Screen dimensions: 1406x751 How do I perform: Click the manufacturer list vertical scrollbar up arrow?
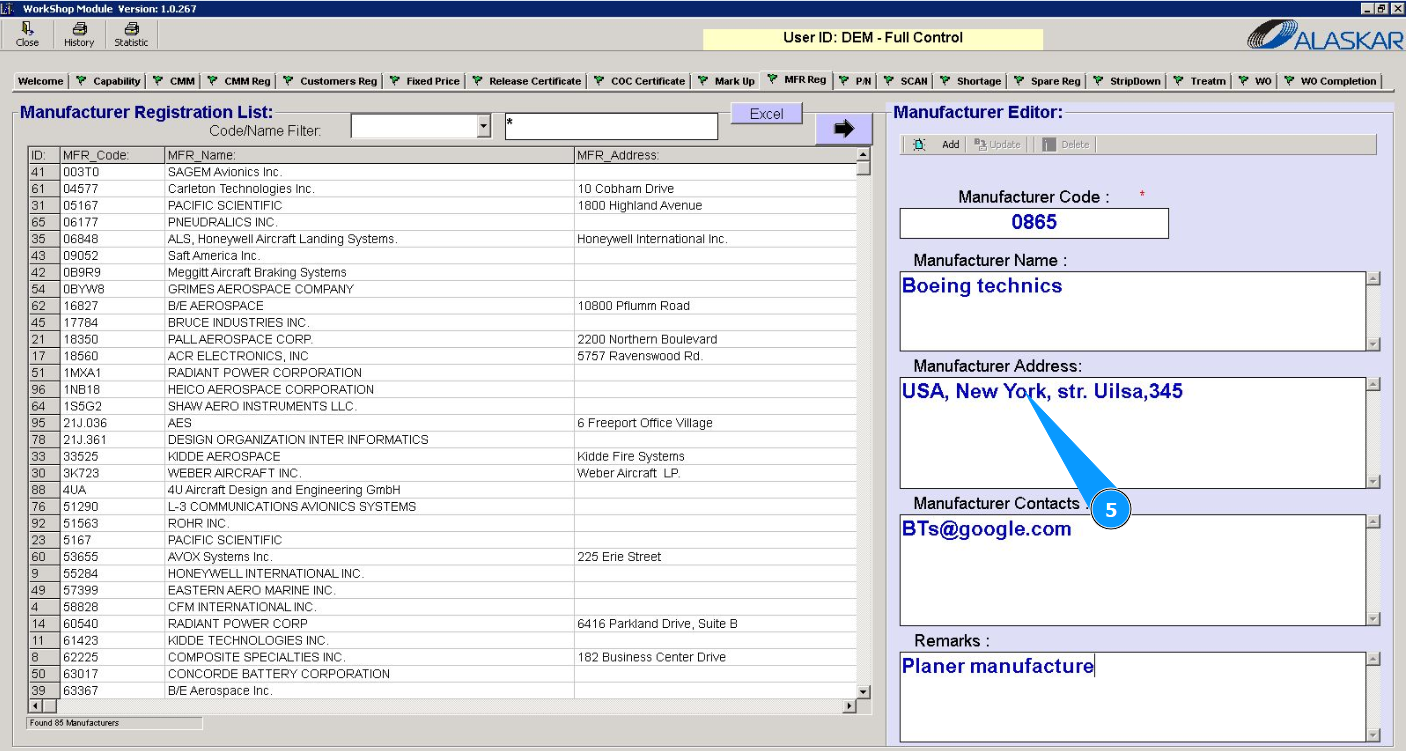pos(864,155)
